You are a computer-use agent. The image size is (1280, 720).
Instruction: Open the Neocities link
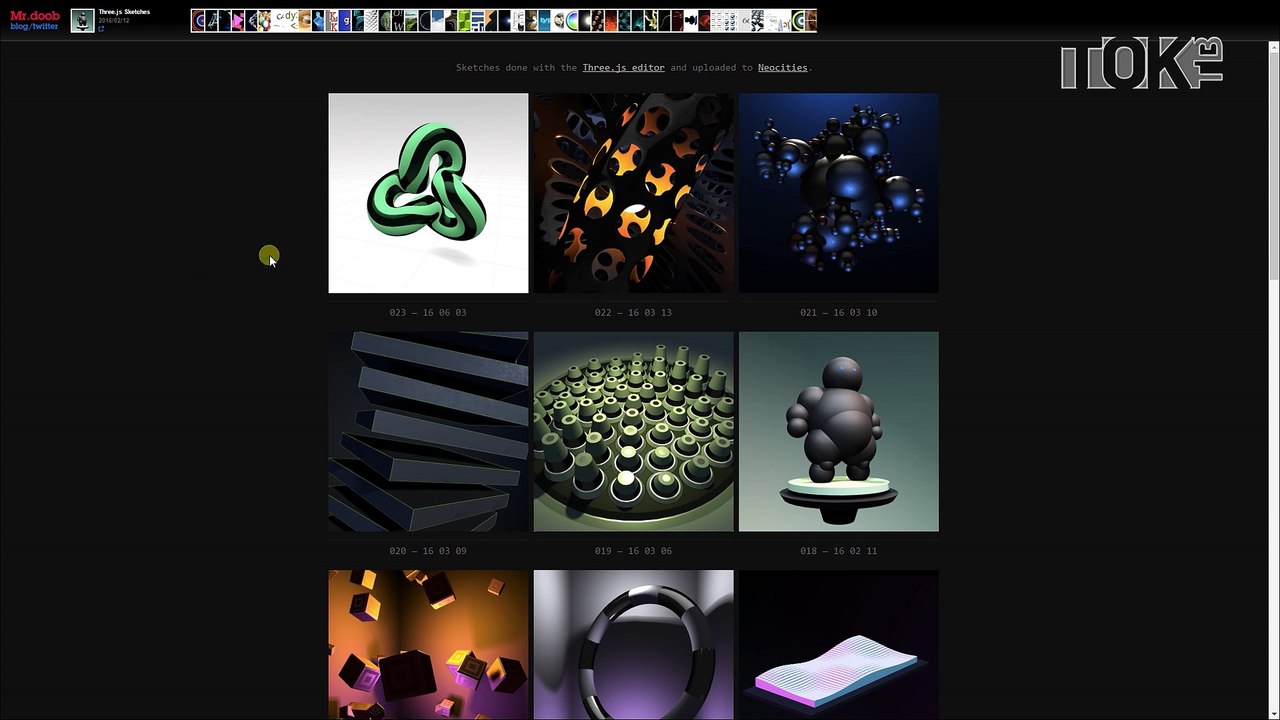point(782,68)
